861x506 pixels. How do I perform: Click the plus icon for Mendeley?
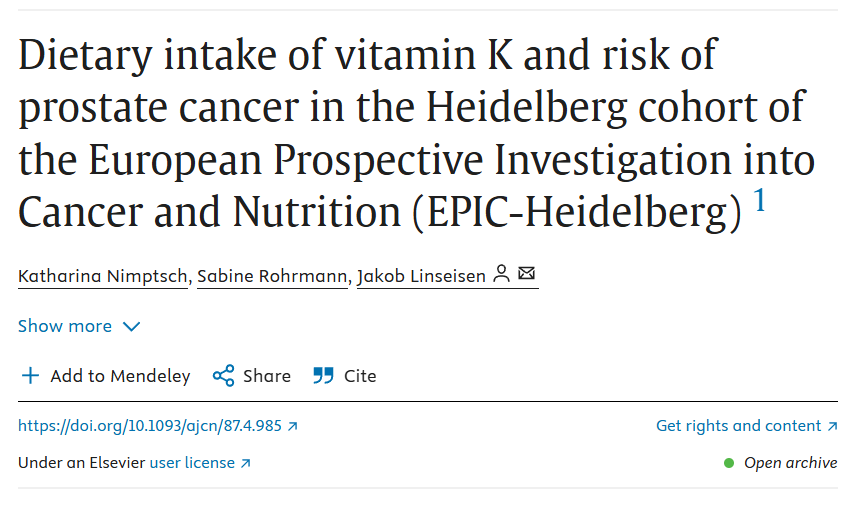pos(30,376)
